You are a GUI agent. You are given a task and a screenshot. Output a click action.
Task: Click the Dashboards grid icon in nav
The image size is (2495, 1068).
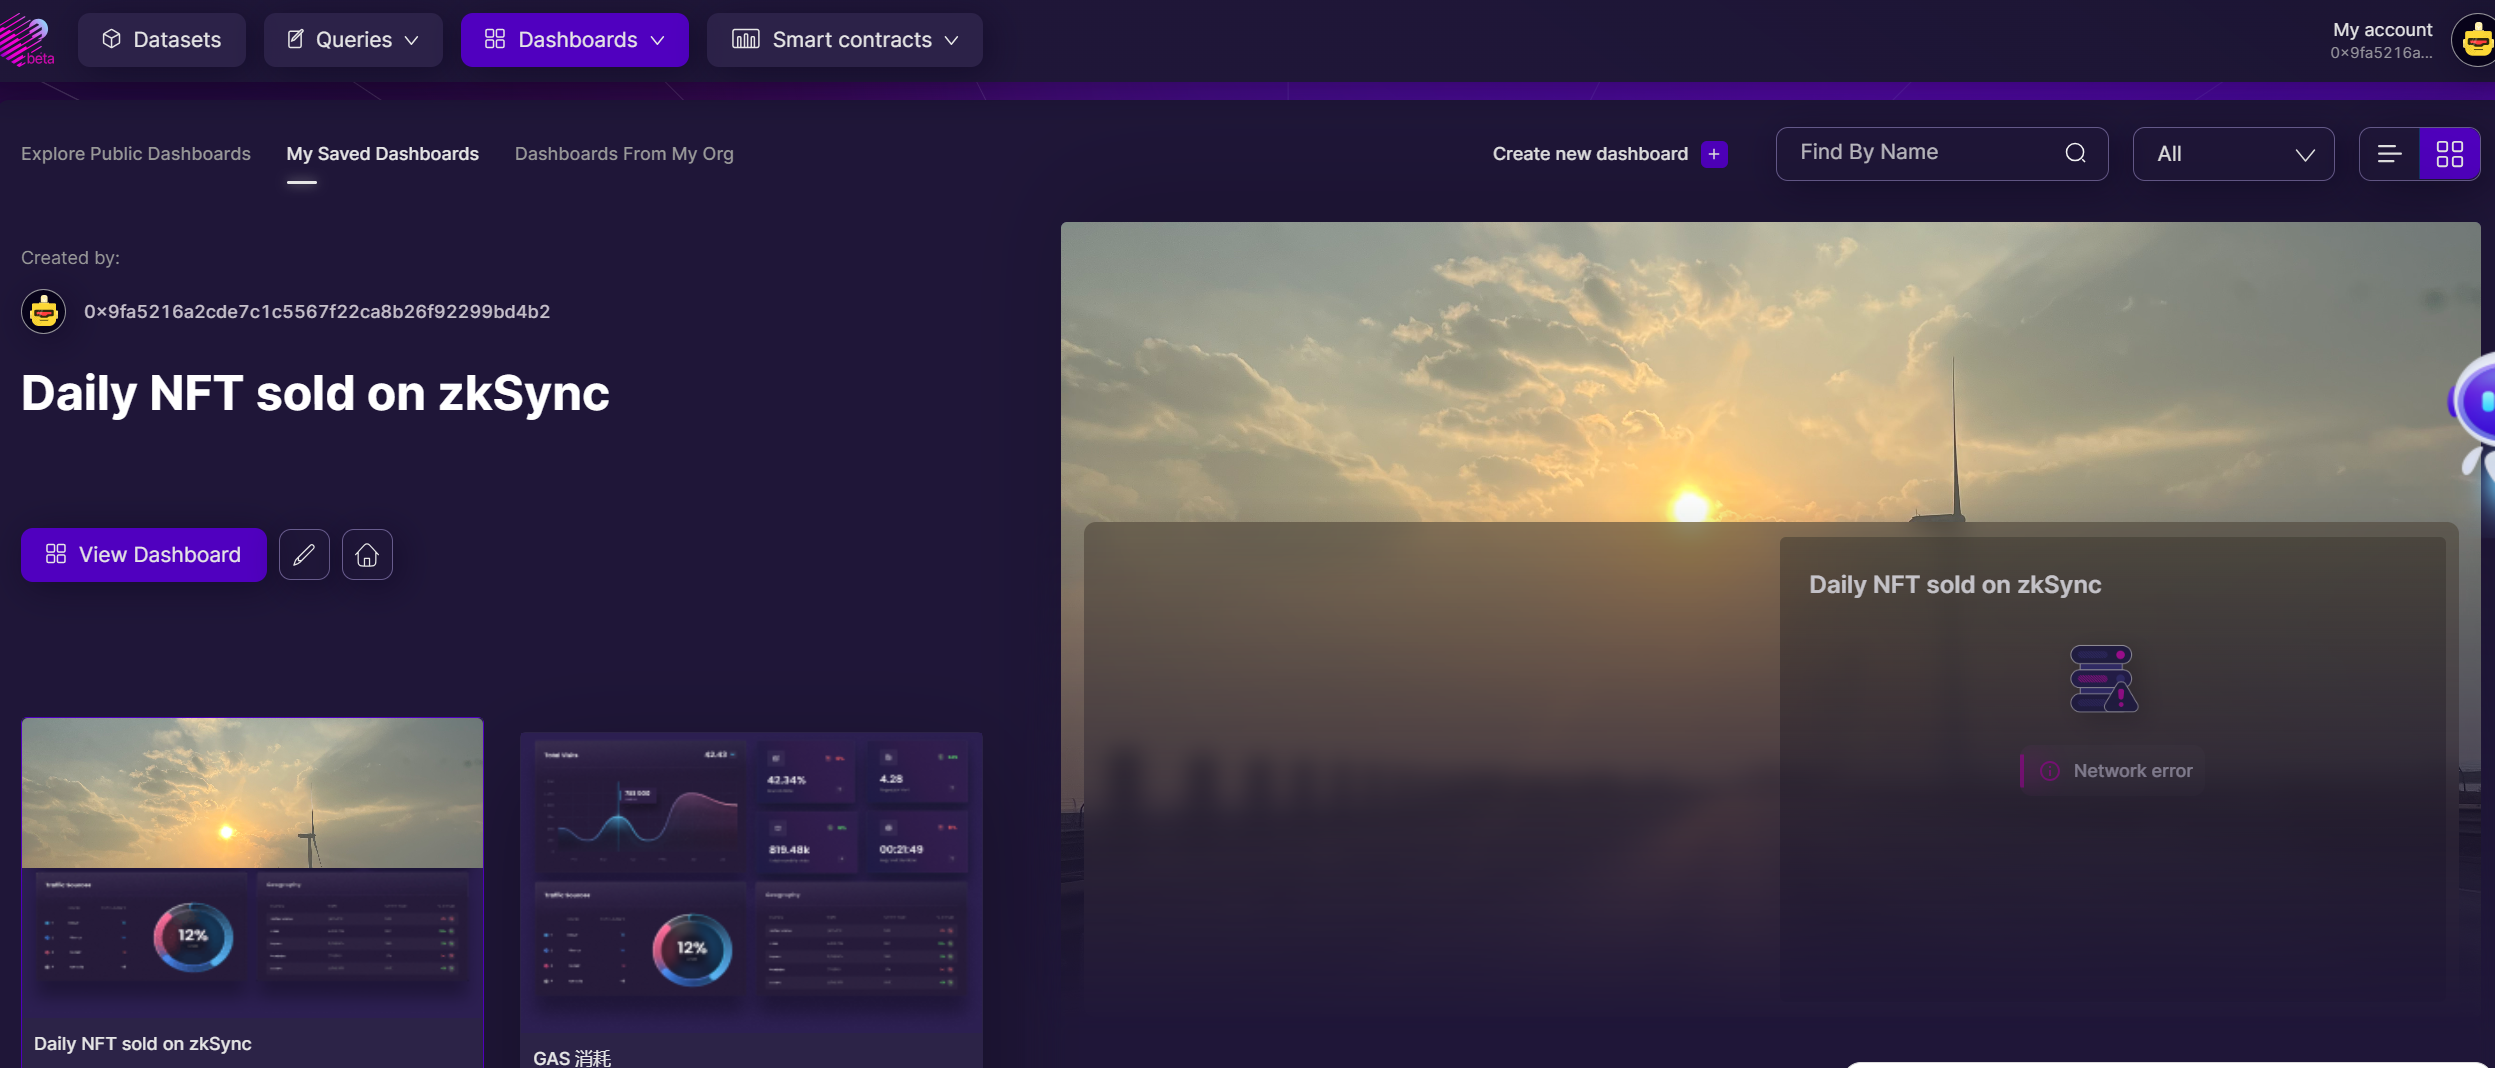495,39
